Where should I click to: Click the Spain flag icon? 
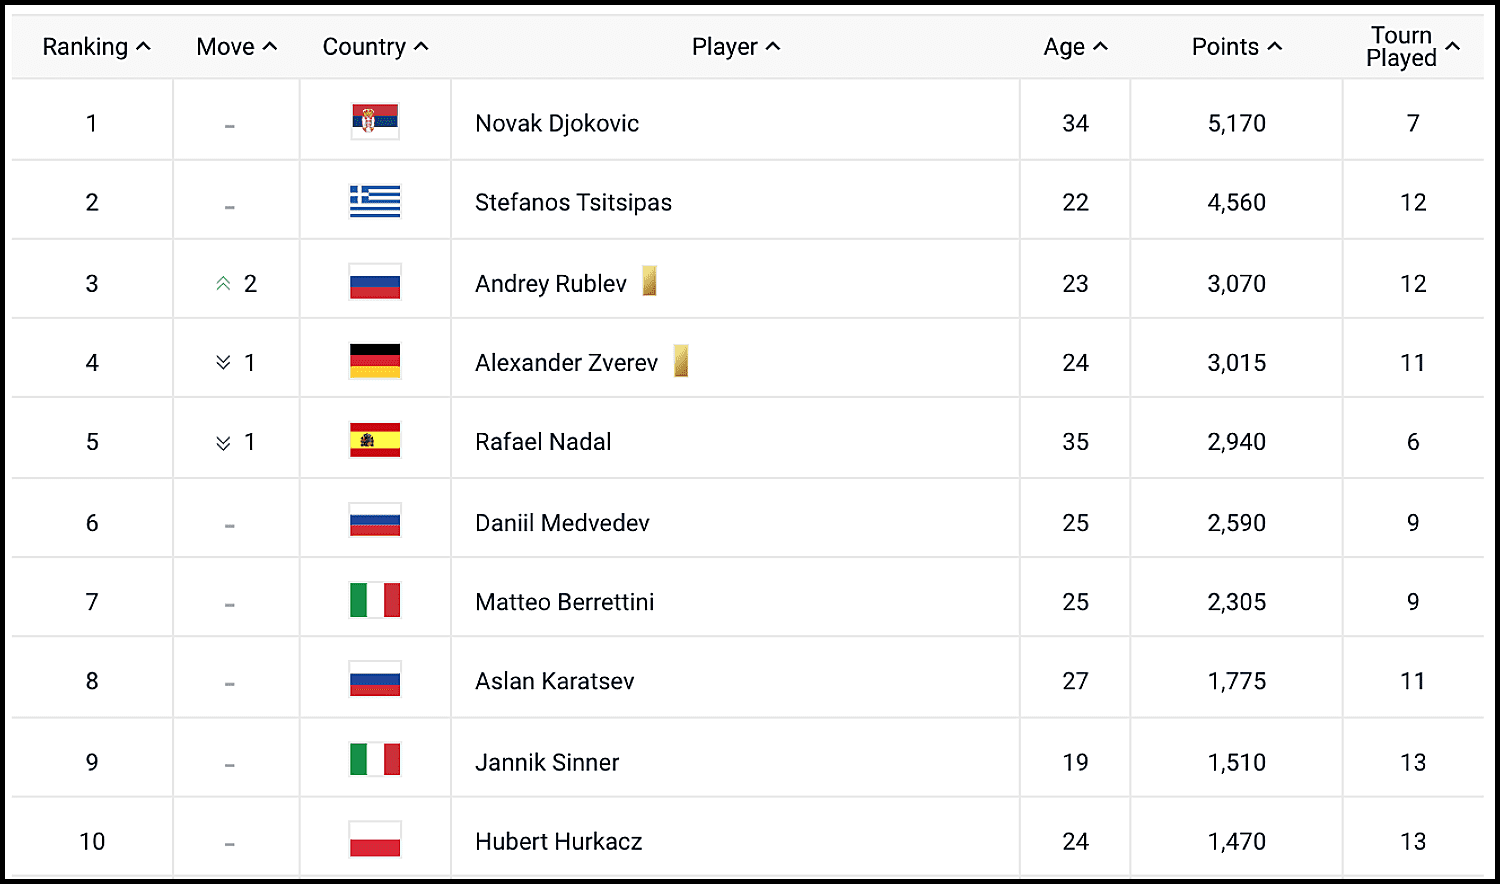coord(375,440)
